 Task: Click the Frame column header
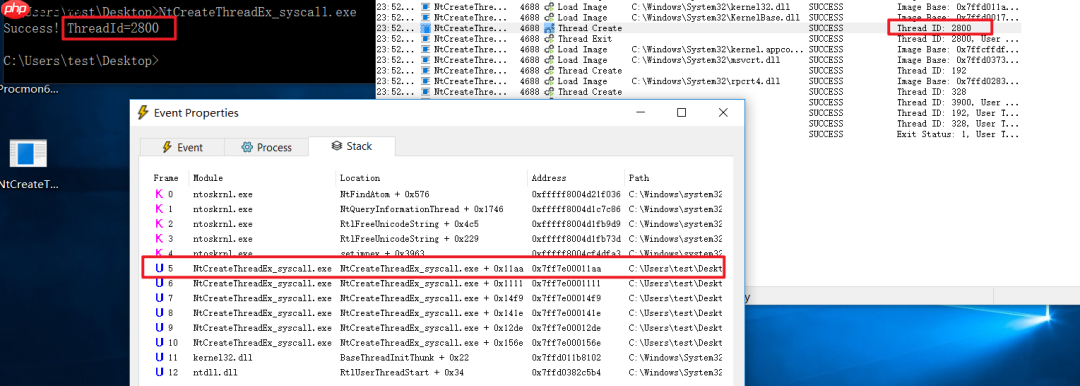tap(166, 178)
